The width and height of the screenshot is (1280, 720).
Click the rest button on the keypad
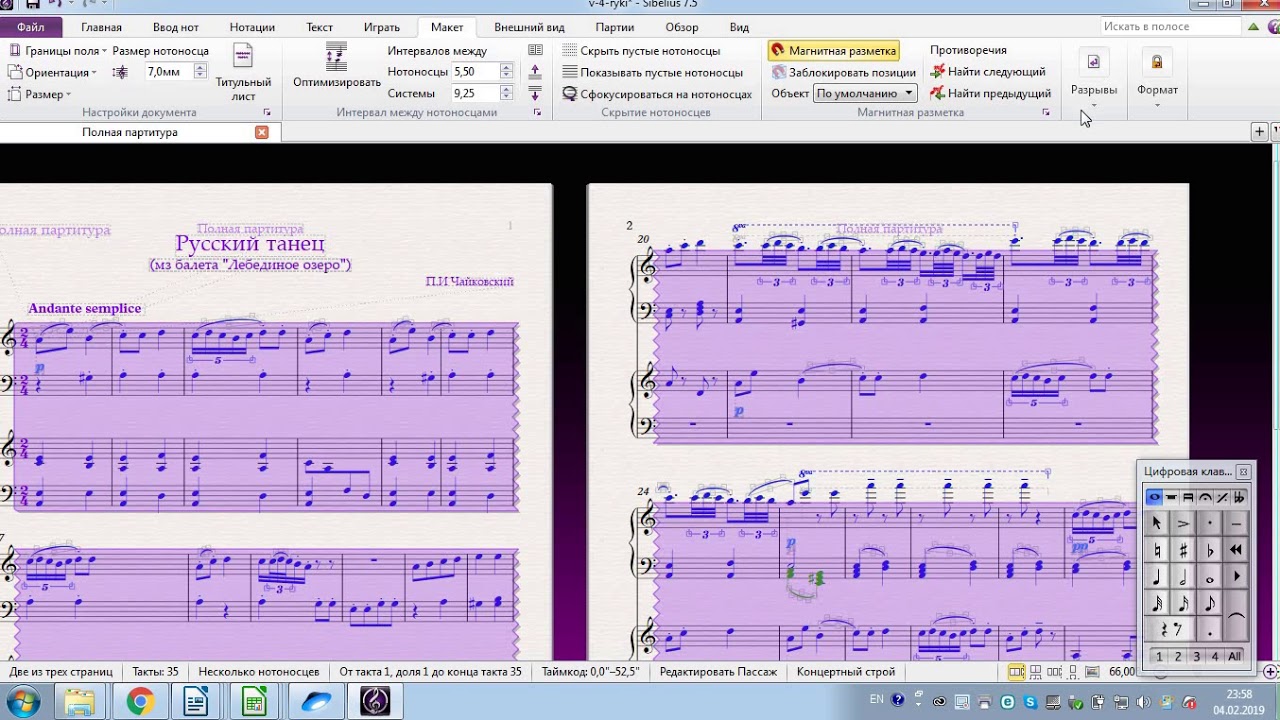1170,630
